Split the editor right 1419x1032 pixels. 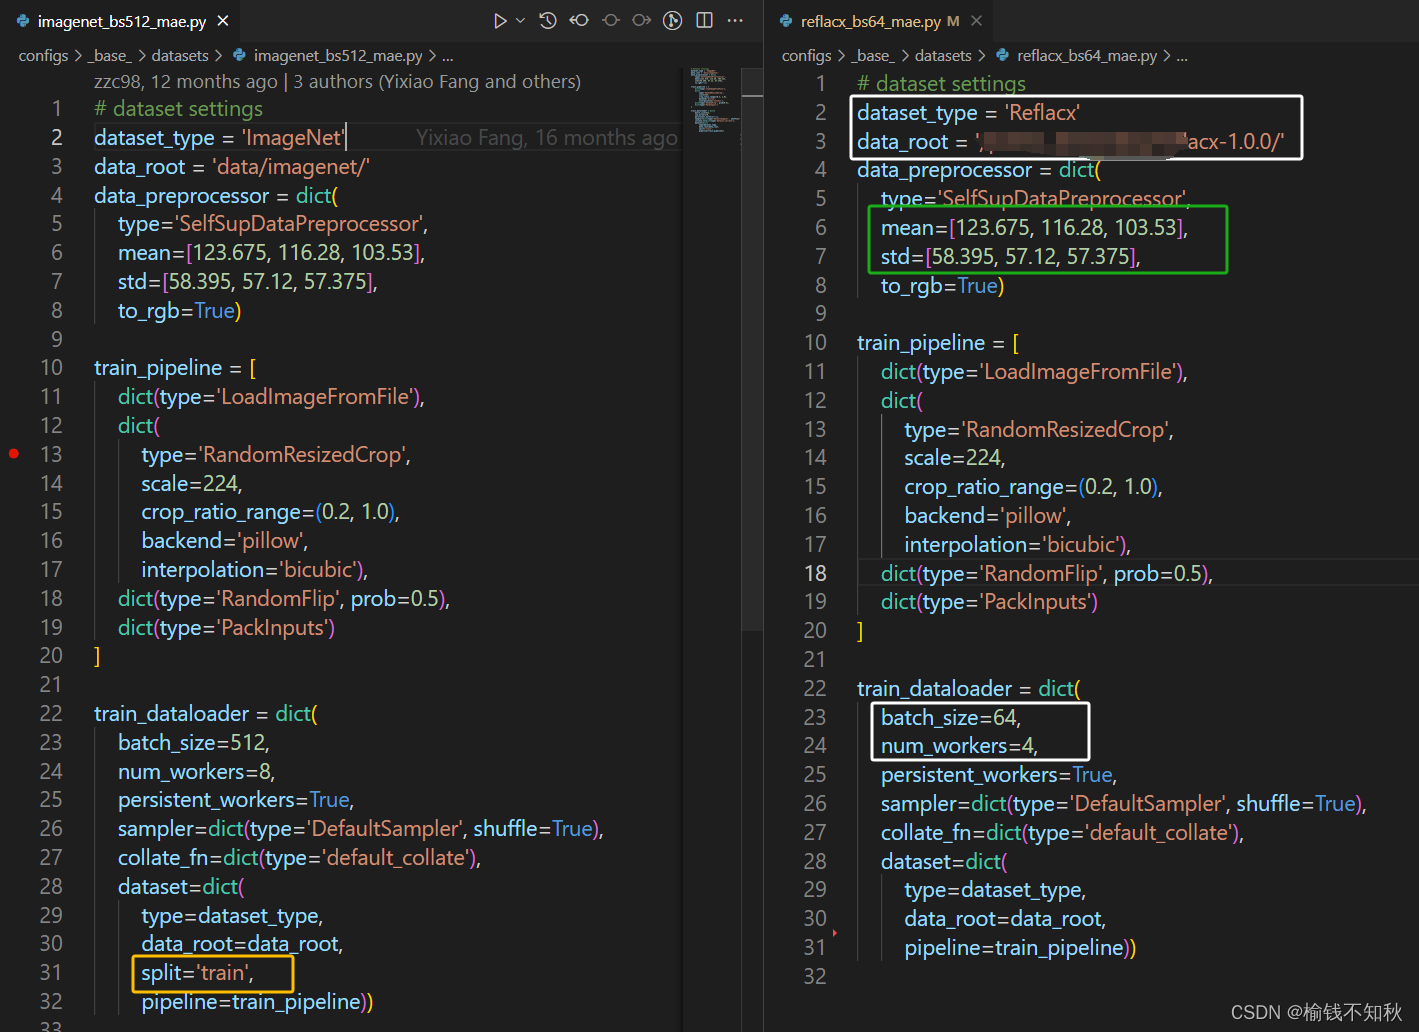(704, 21)
